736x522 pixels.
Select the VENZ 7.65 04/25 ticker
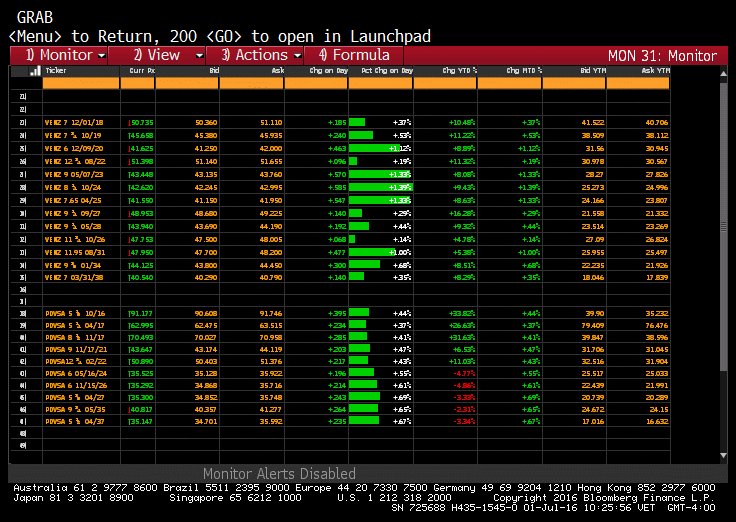[73, 200]
